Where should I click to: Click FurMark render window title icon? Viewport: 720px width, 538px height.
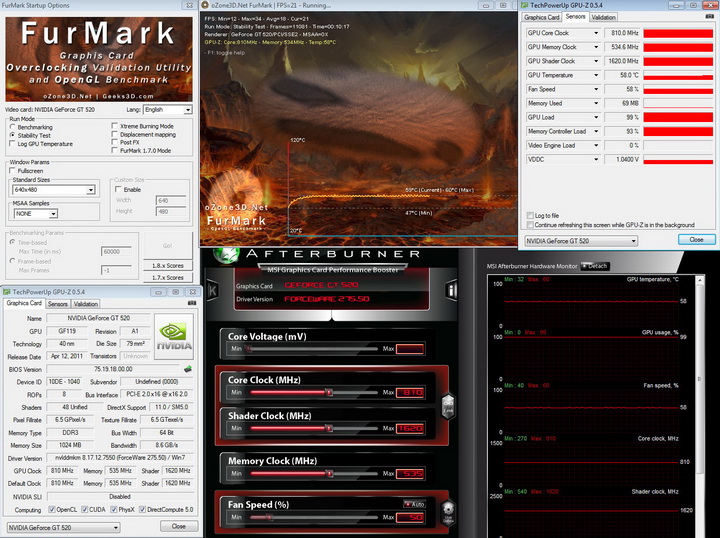pos(205,6)
